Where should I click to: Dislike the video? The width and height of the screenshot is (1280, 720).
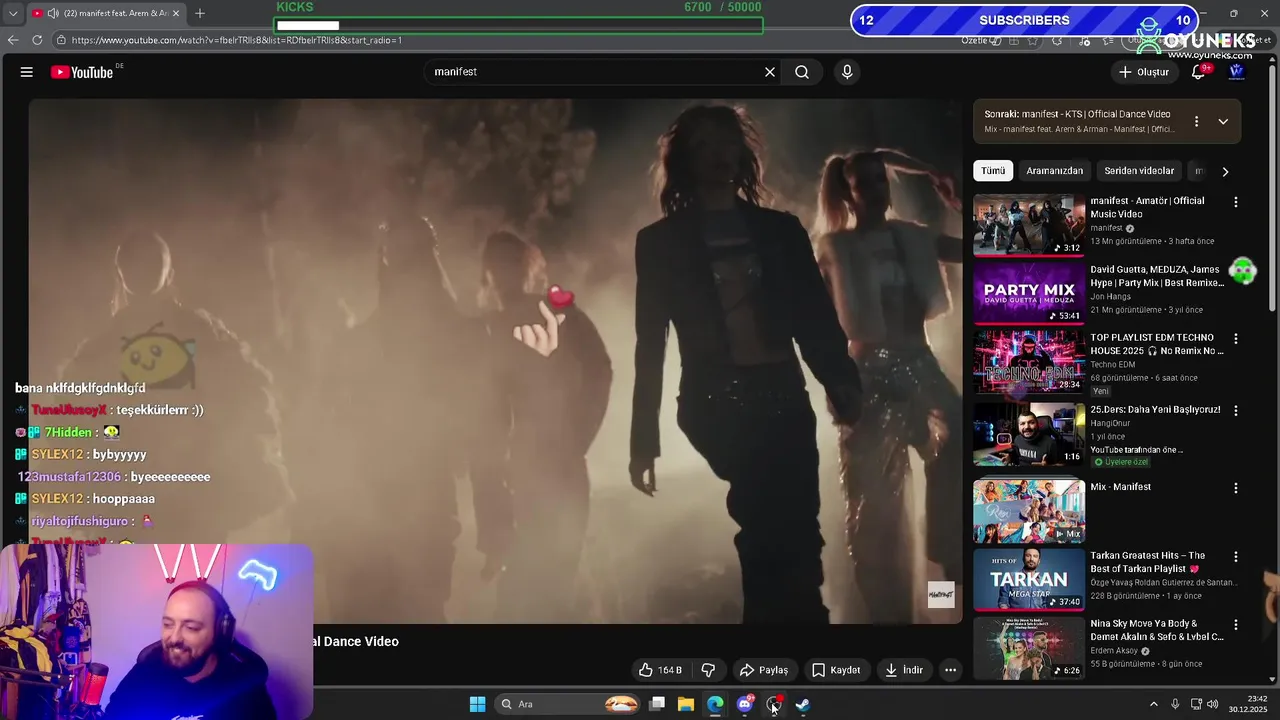708,670
